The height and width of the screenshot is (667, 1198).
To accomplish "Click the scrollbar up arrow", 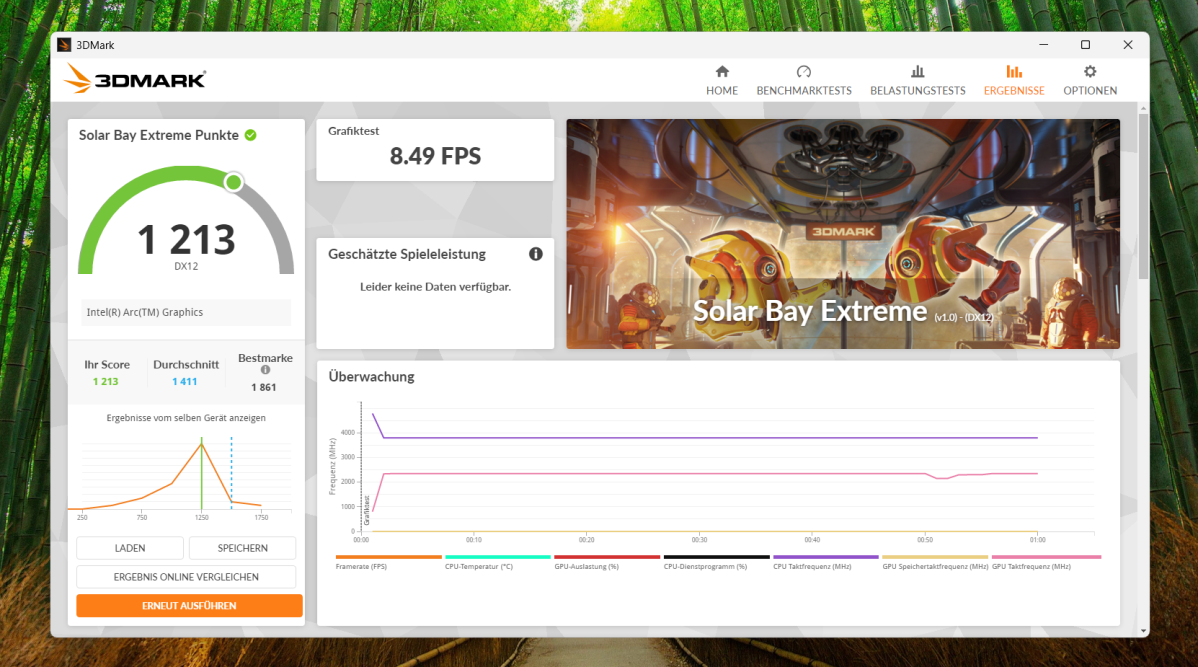I will [1143, 108].
